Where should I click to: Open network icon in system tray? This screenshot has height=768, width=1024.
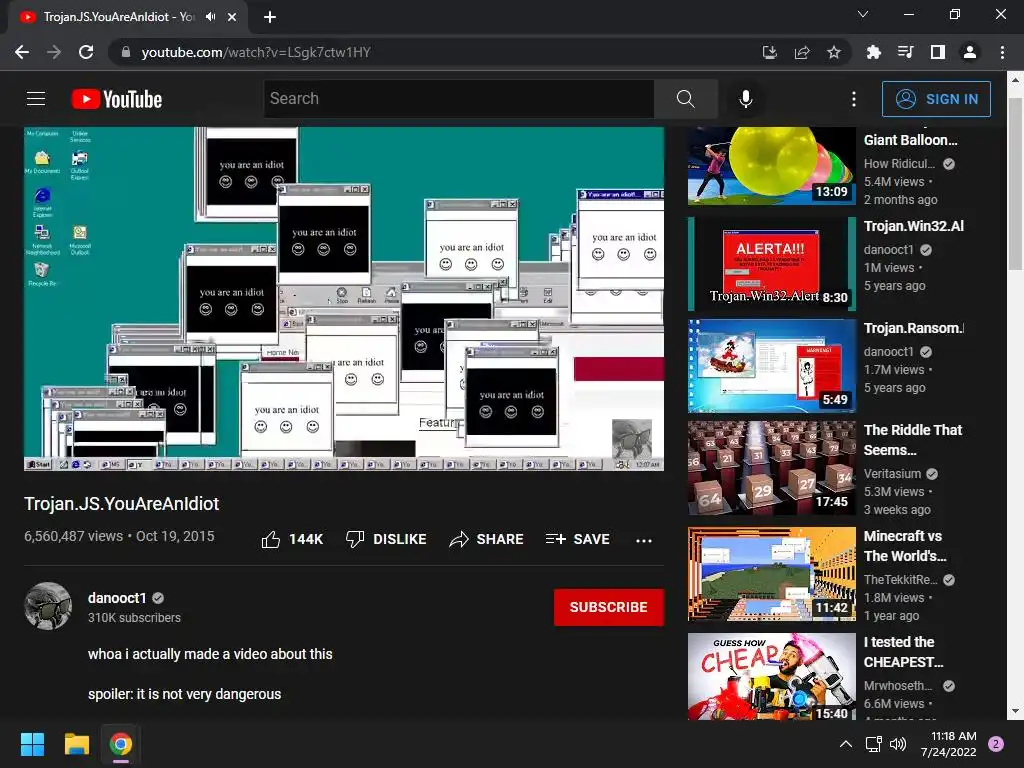tap(873, 744)
